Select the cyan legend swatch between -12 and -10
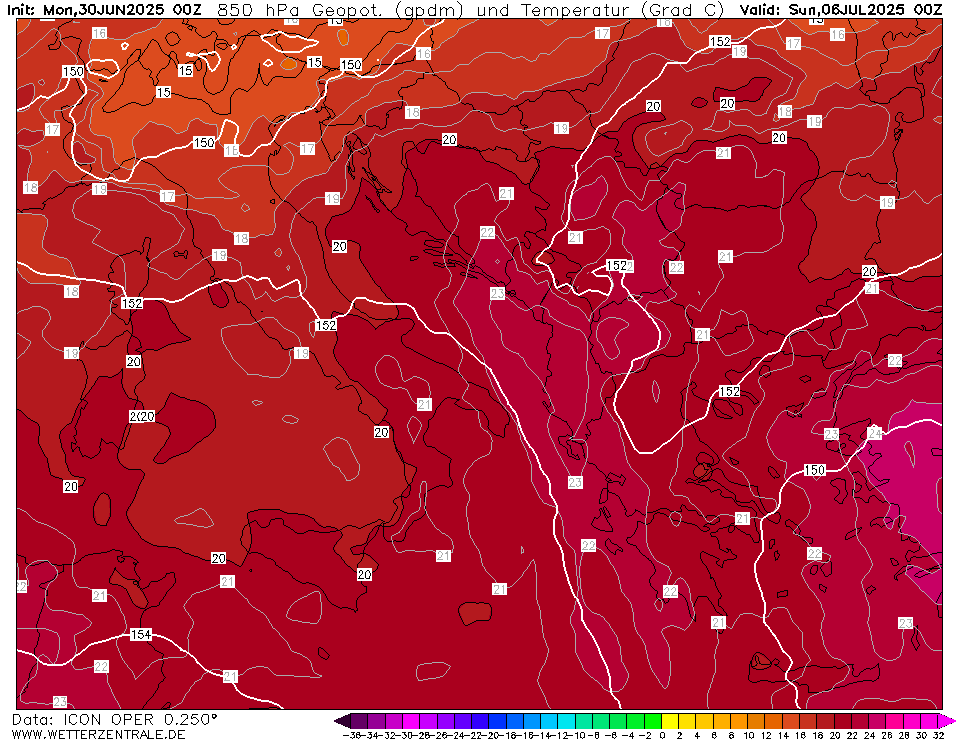 pos(566,721)
